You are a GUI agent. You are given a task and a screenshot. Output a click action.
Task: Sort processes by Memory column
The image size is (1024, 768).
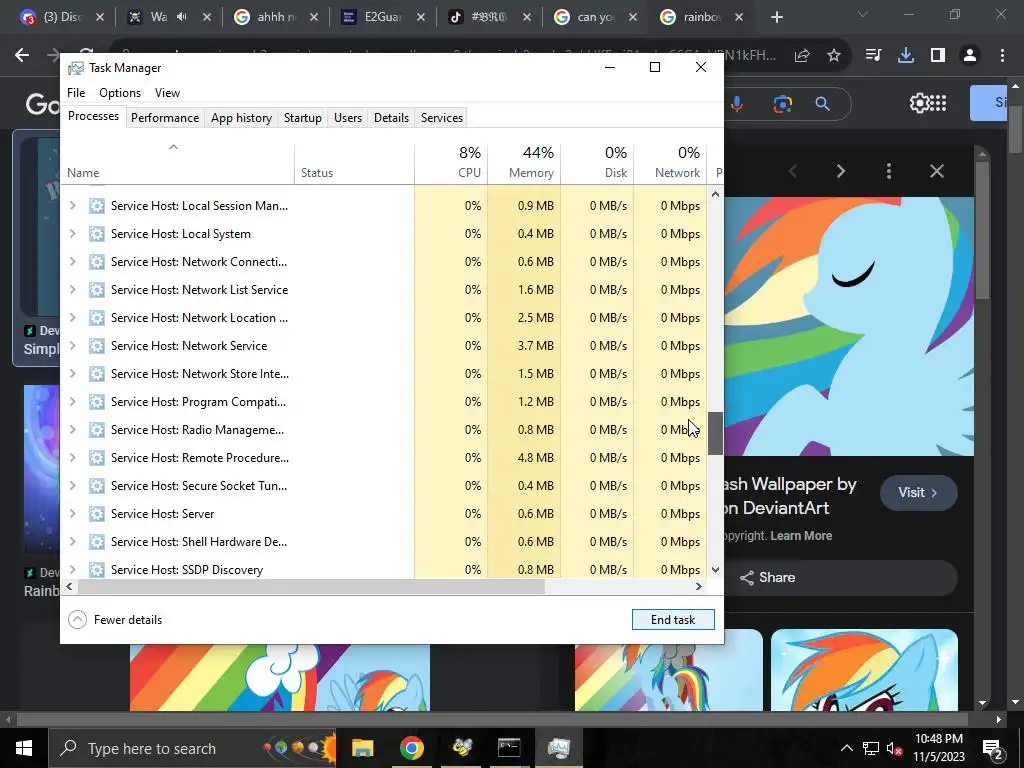524,162
